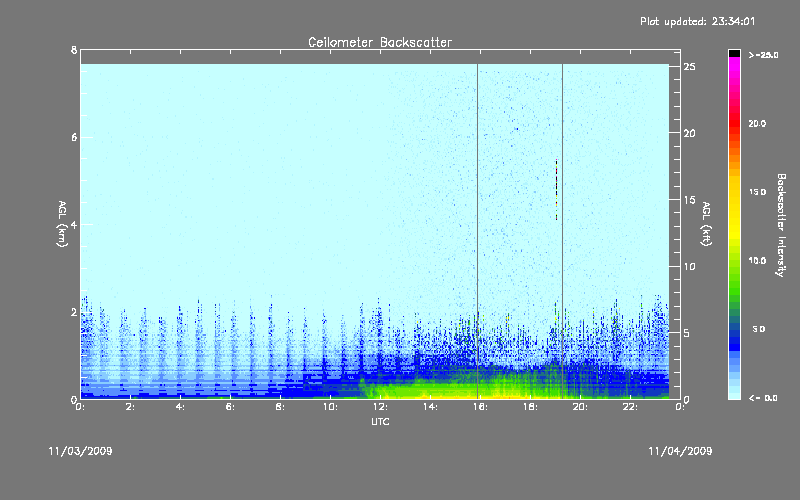
Task: Click the '15' kft tick label on right axis
Action: point(689,200)
